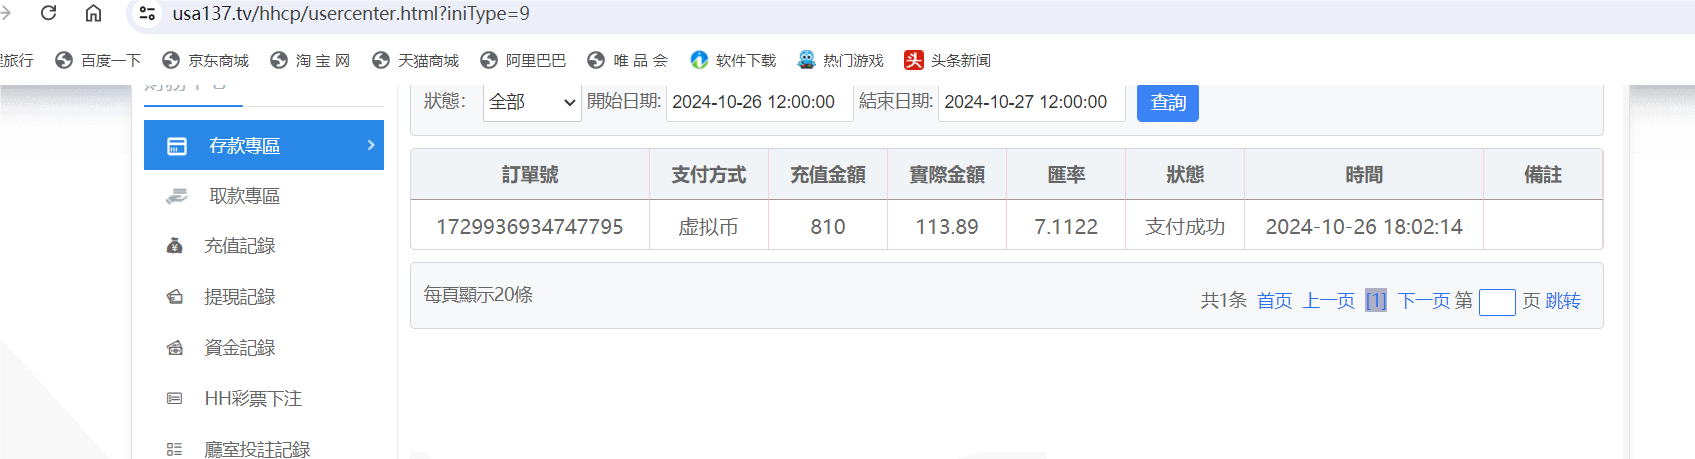
Task: Go to 首页 first page link
Action: (x=1275, y=301)
